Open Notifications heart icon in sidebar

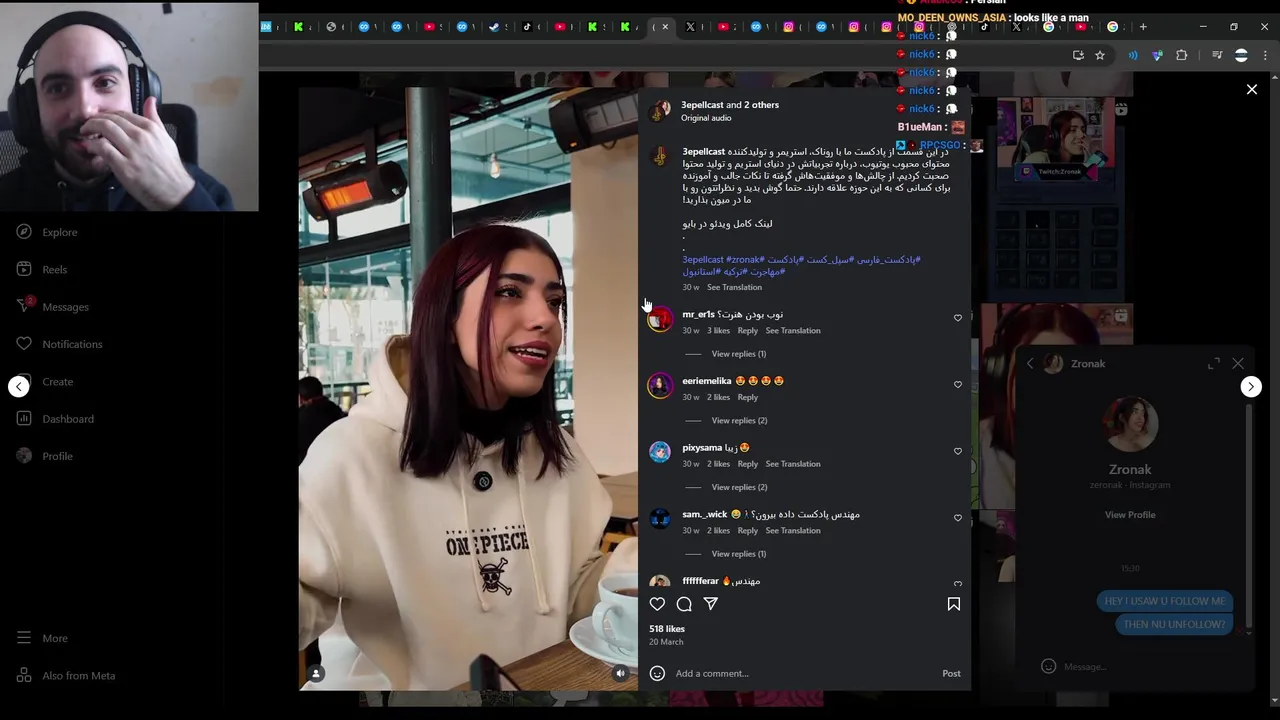(x=24, y=344)
